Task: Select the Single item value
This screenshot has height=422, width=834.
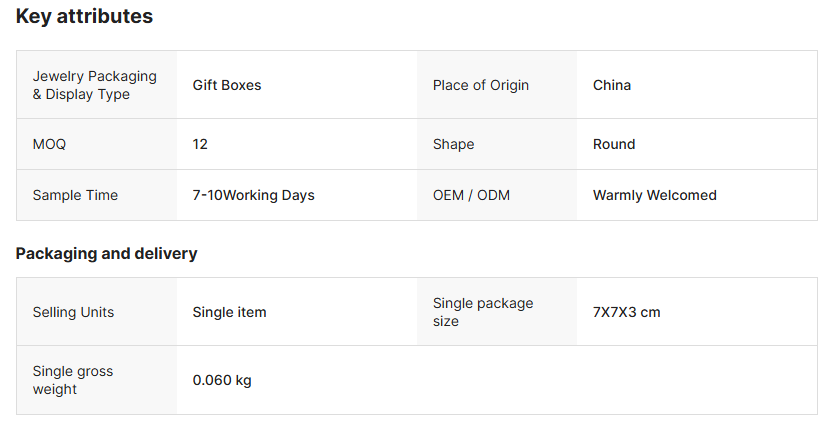Action: tap(229, 312)
